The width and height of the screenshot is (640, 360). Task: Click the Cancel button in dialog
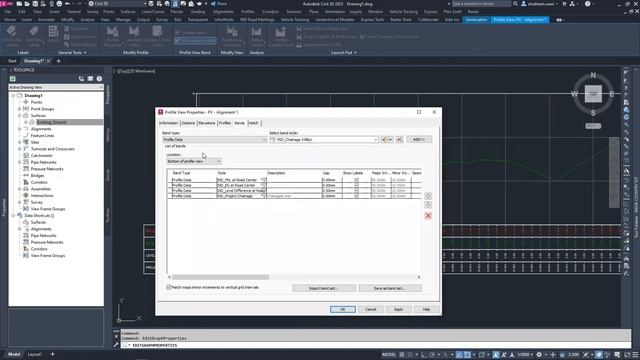pos(370,309)
